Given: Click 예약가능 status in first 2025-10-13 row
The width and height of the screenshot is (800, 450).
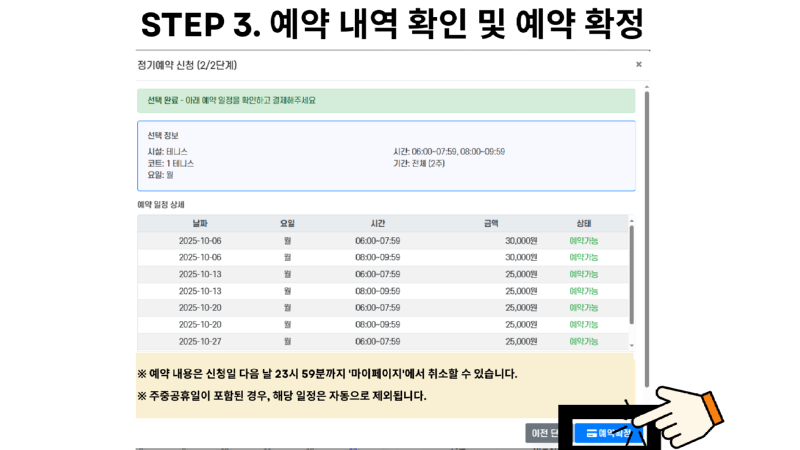Looking at the screenshot, I should click(584, 274).
